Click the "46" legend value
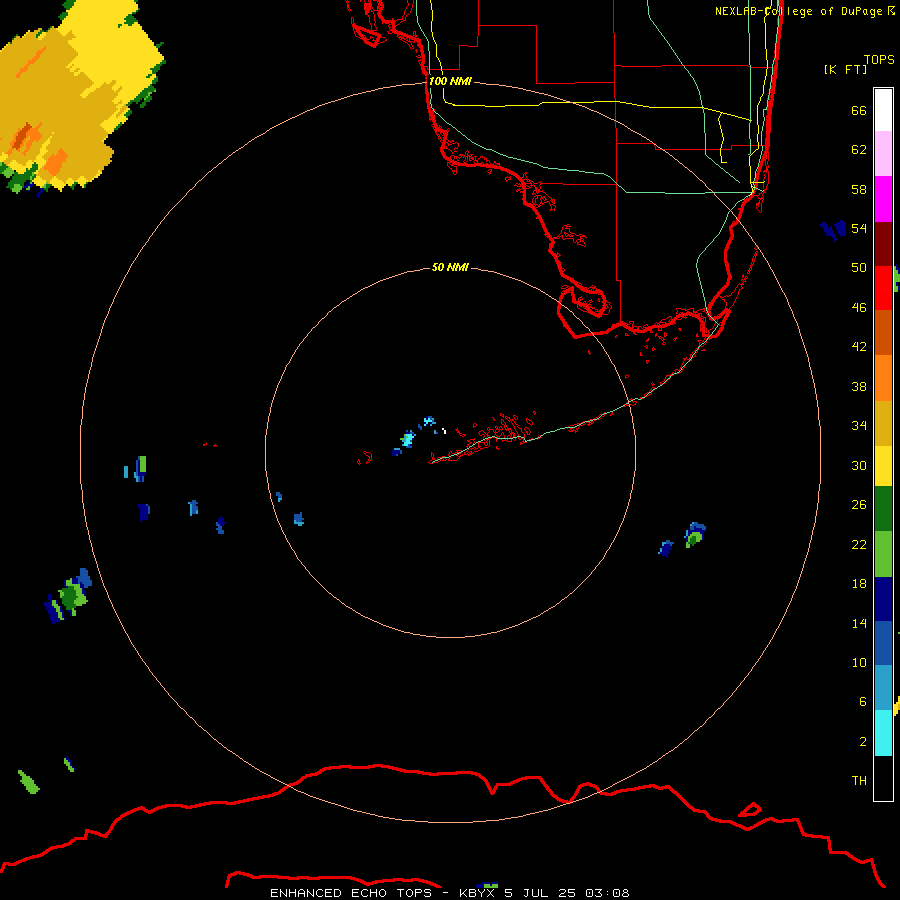This screenshot has width=900, height=900. pos(859,308)
